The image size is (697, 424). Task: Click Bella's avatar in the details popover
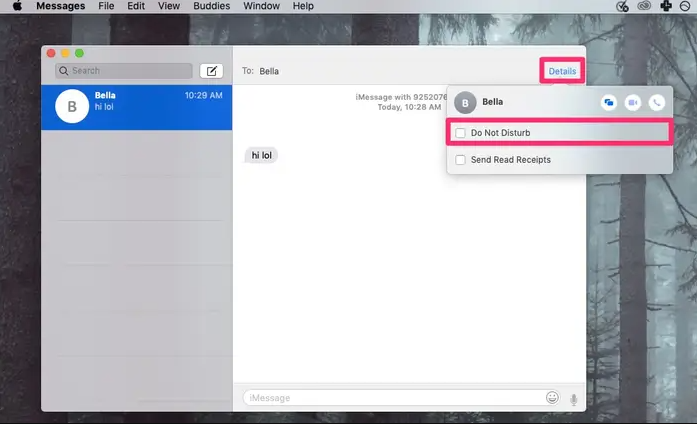click(x=465, y=103)
